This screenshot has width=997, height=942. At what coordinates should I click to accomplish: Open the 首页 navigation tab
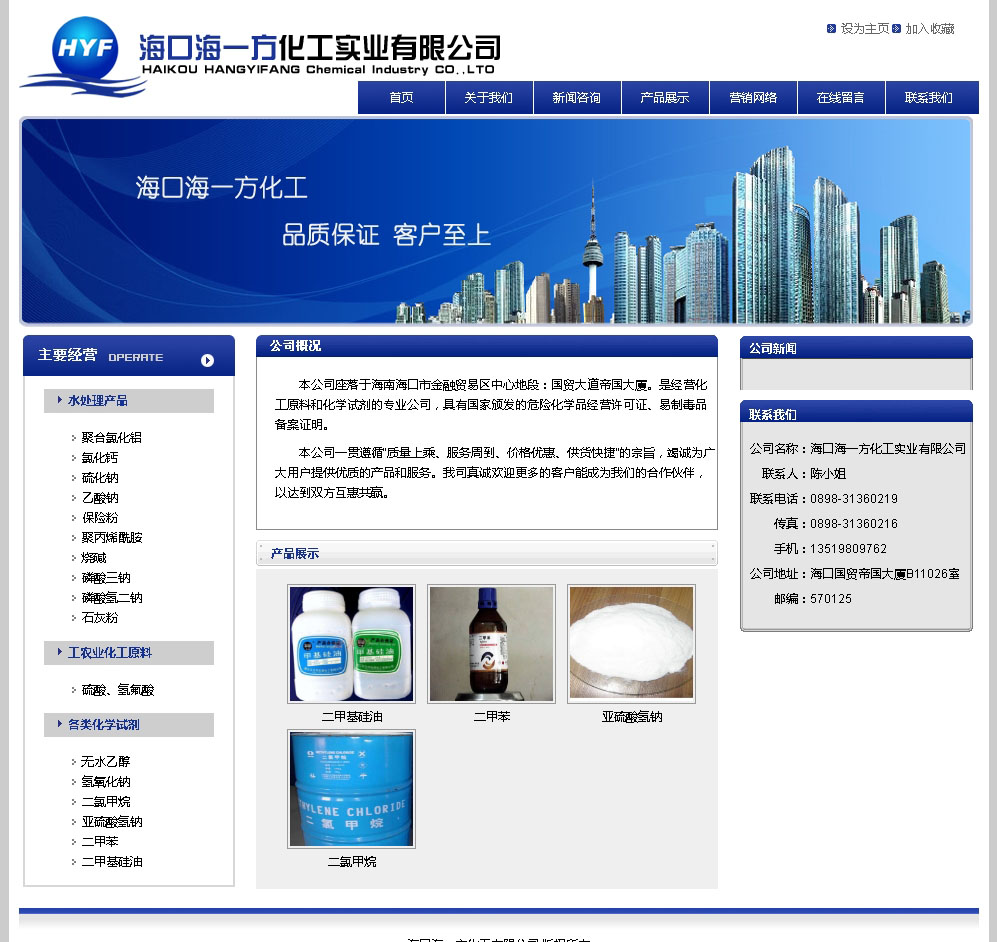click(401, 98)
